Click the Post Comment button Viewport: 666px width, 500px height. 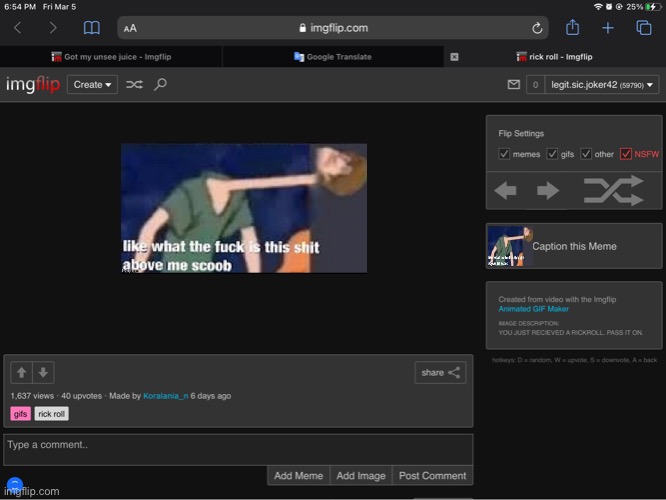[432, 476]
